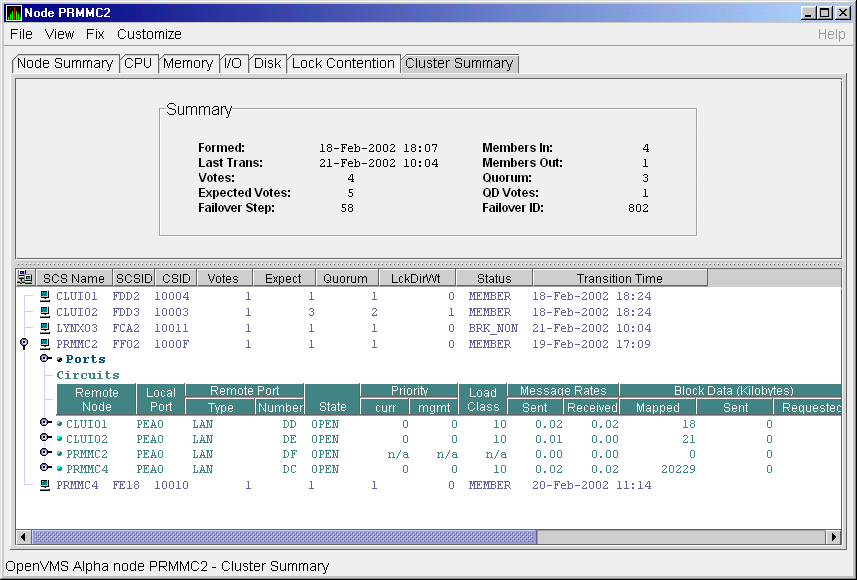Open the Memory tab
Viewport: 857px width, 580px height.
tap(188, 63)
